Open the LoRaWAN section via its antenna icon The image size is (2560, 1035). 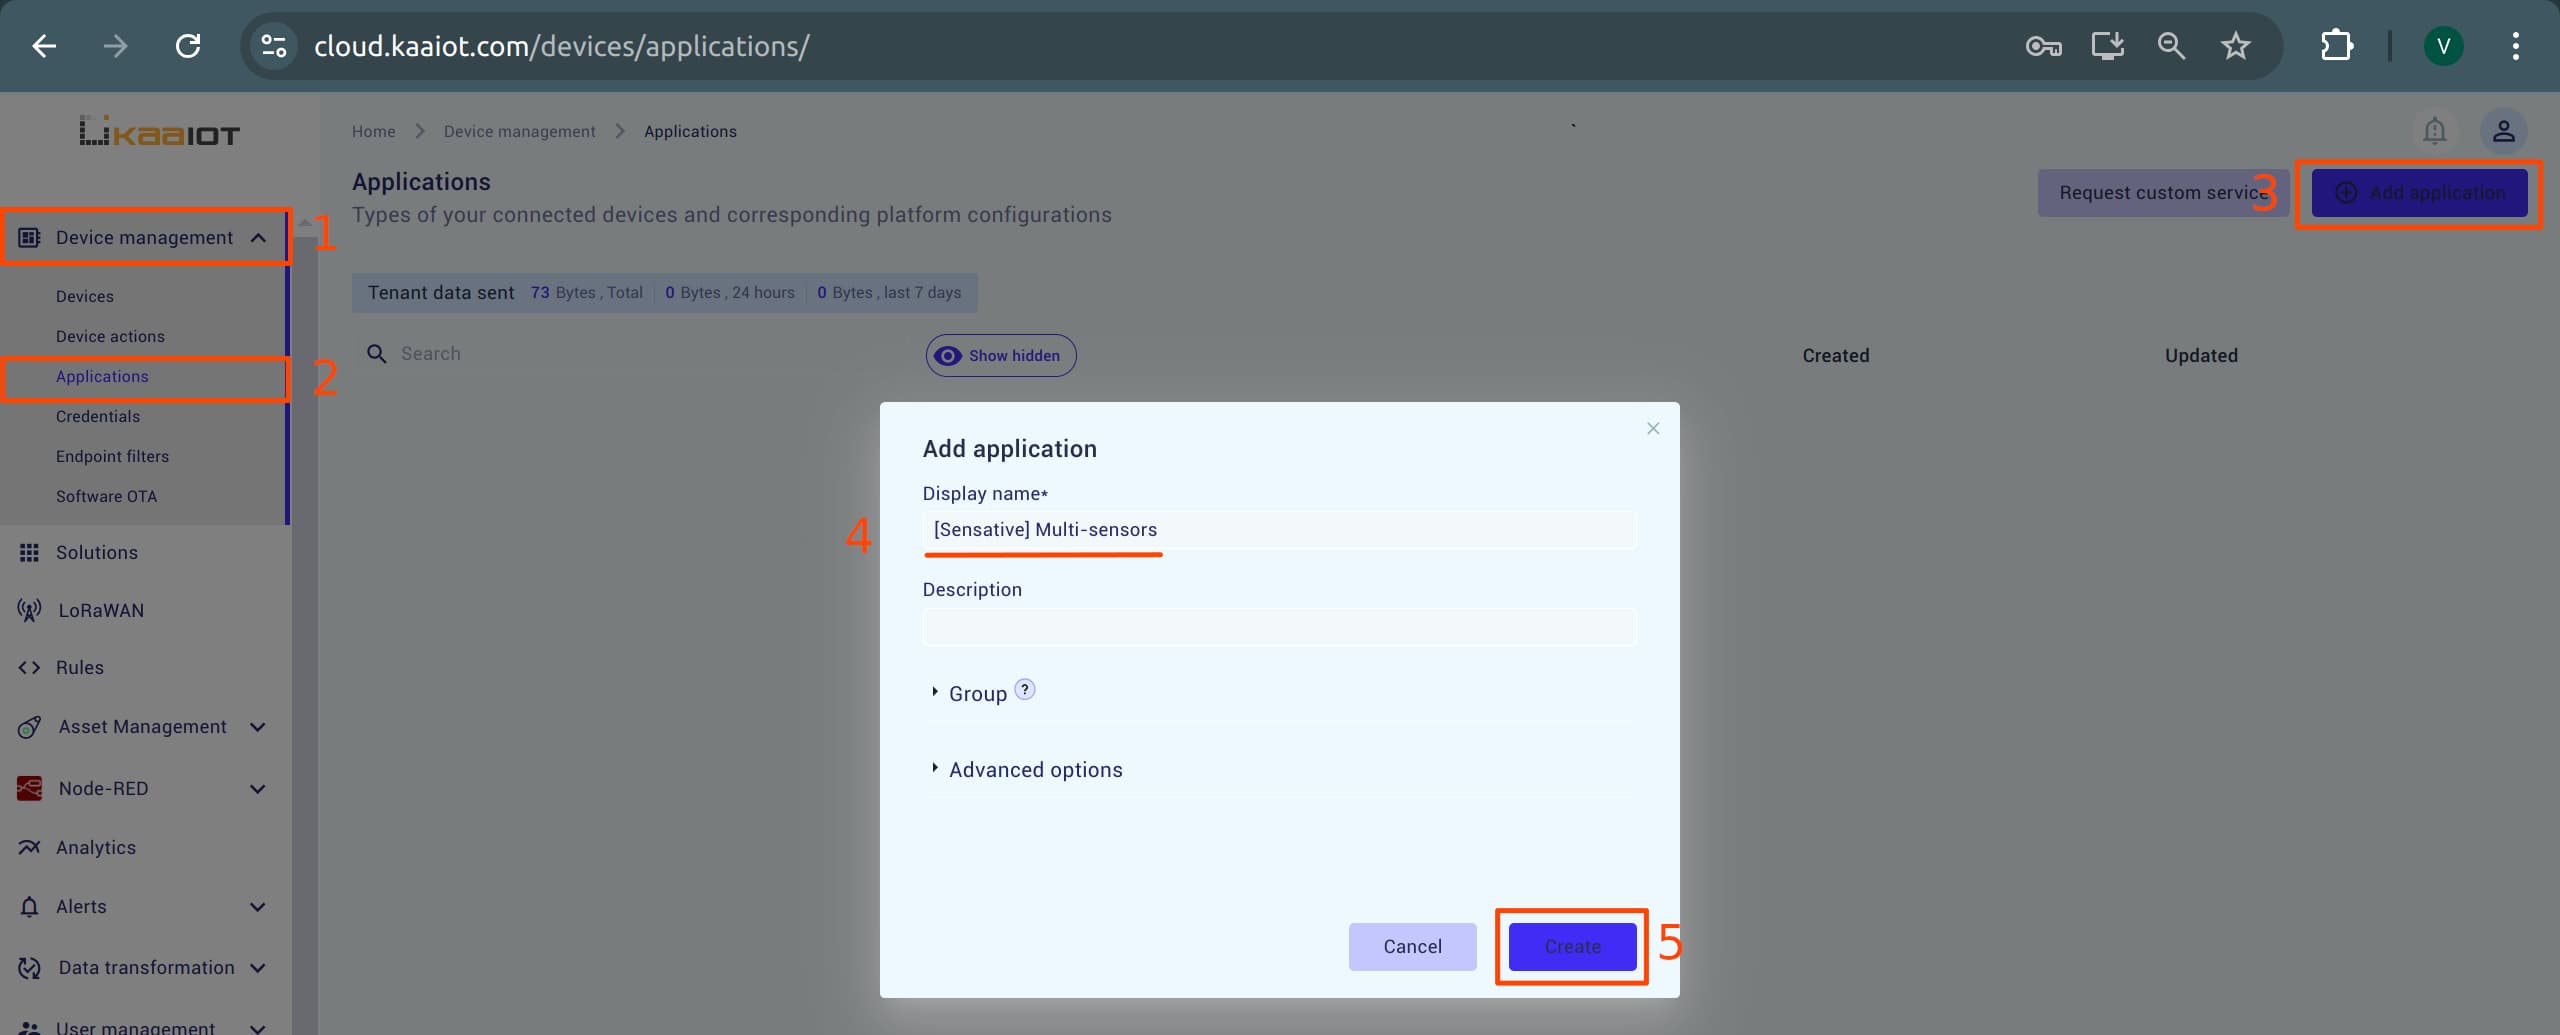point(29,610)
